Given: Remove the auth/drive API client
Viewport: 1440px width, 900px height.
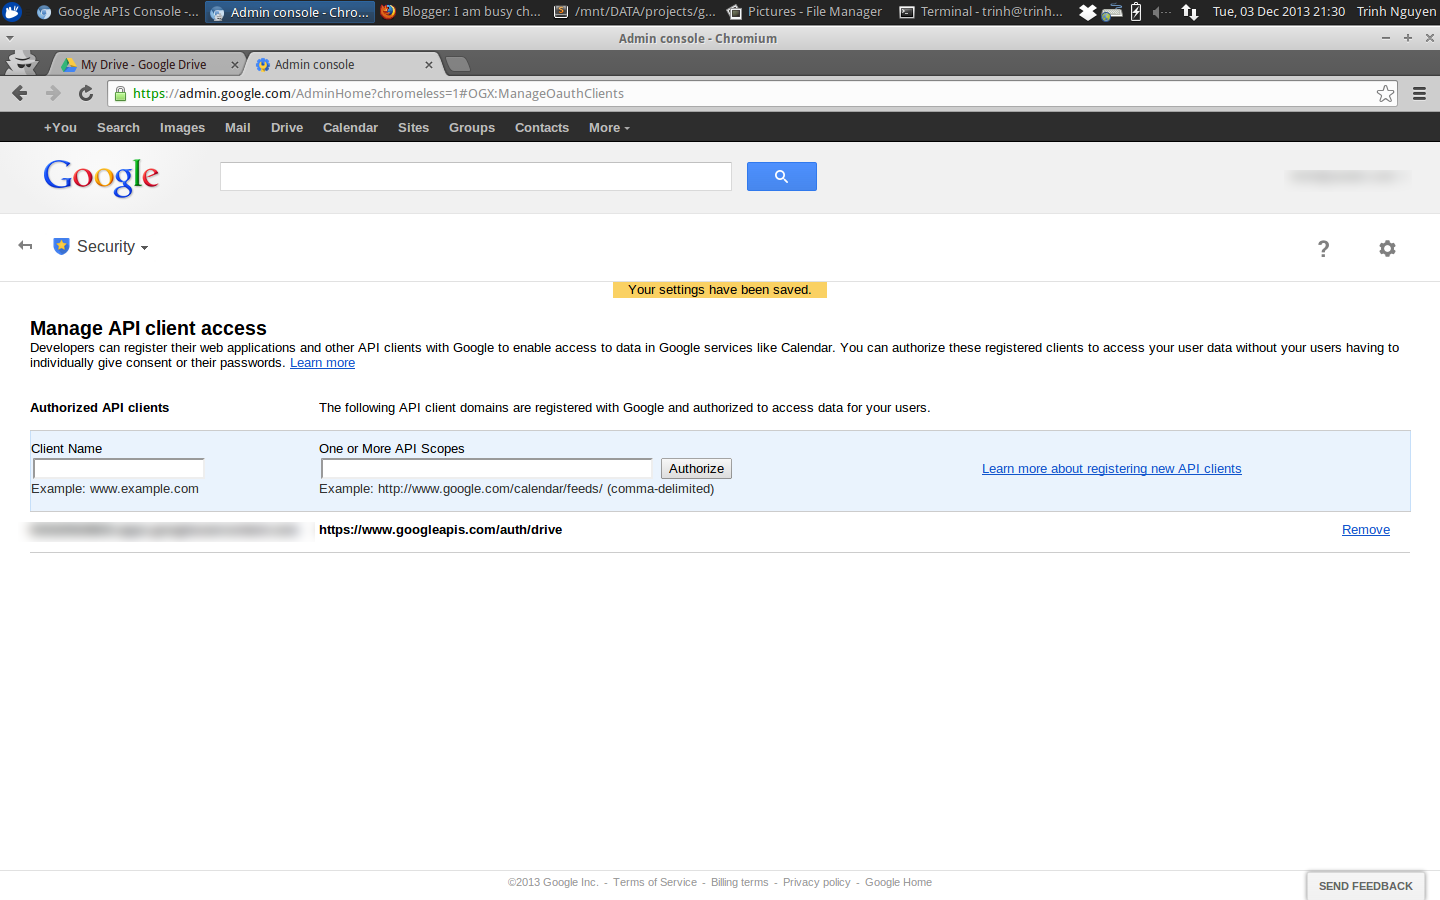Looking at the screenshot, I should tap(1366, 530).
